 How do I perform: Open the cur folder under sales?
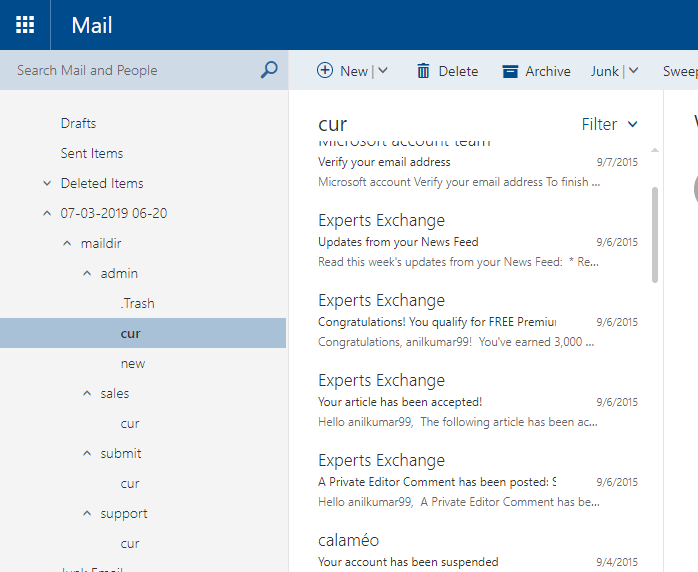tap(130, 424)
